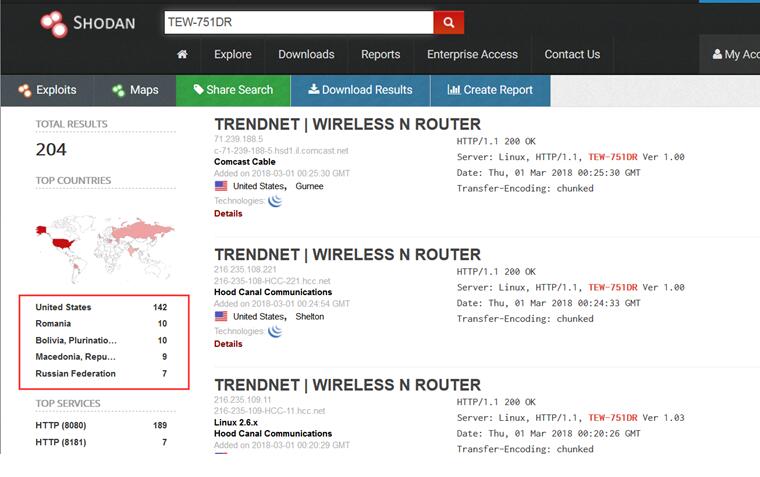The width and height of the screenshot is (760, 477).
Task: Click the world map of top countries
Action: (x=105, y=249)
